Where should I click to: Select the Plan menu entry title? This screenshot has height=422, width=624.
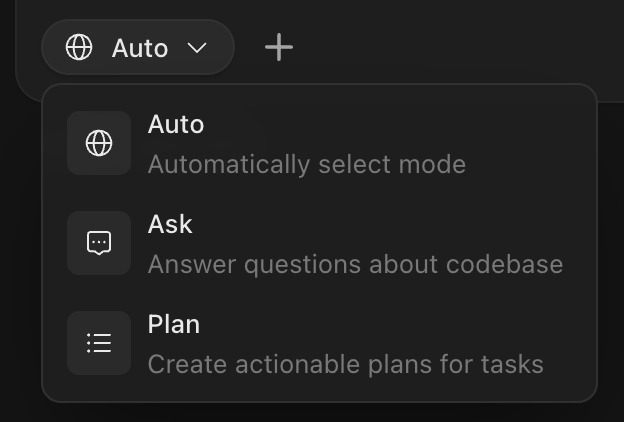(x=174, y=325)
